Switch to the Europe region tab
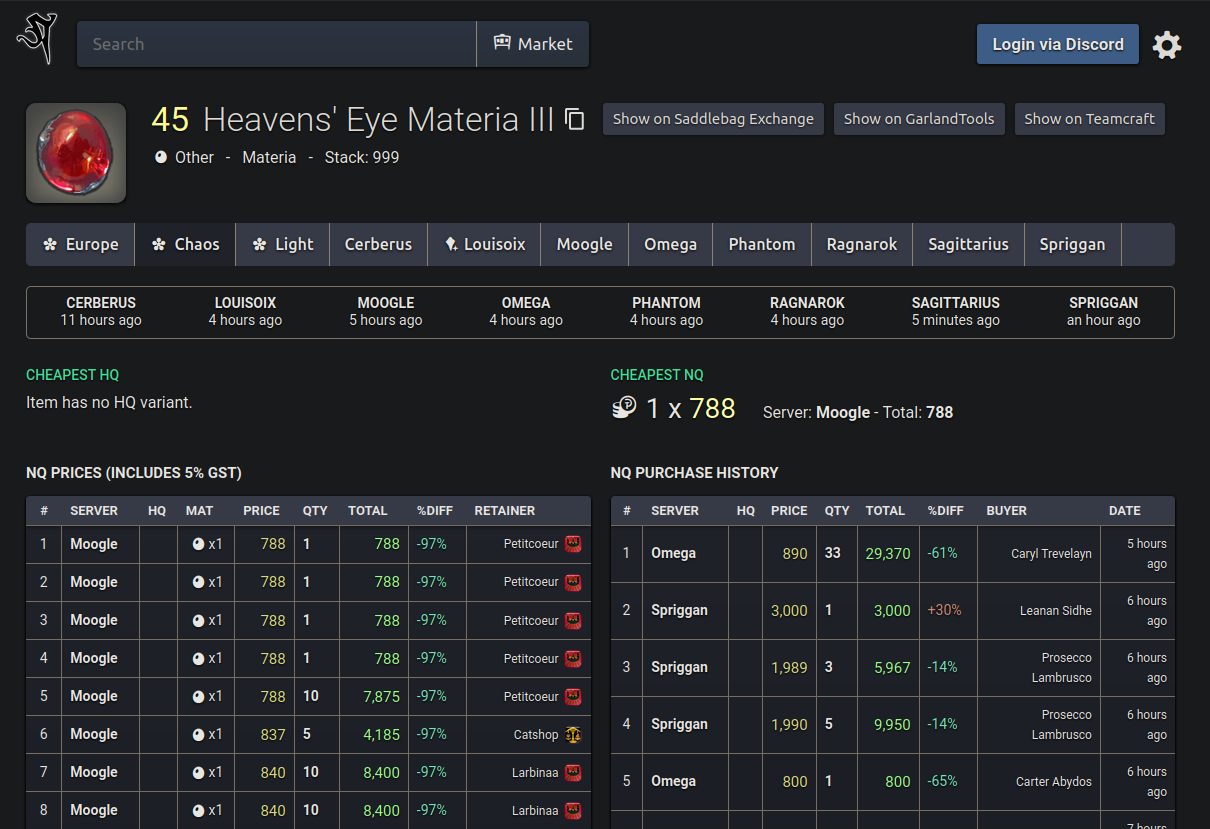Screen dimensions: 1210x829 [x=80, y=244]
